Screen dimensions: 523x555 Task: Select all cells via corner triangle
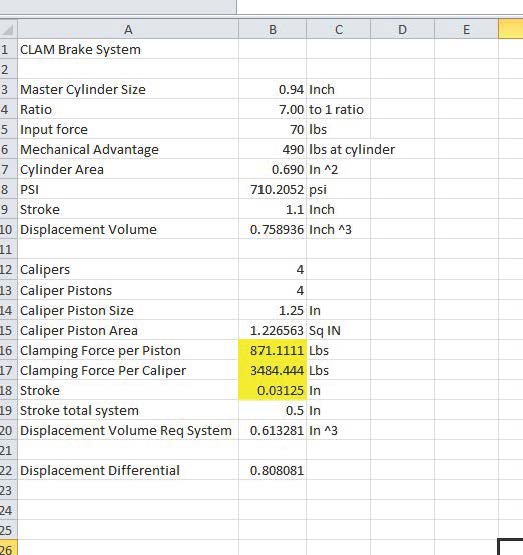coord(8,29)
